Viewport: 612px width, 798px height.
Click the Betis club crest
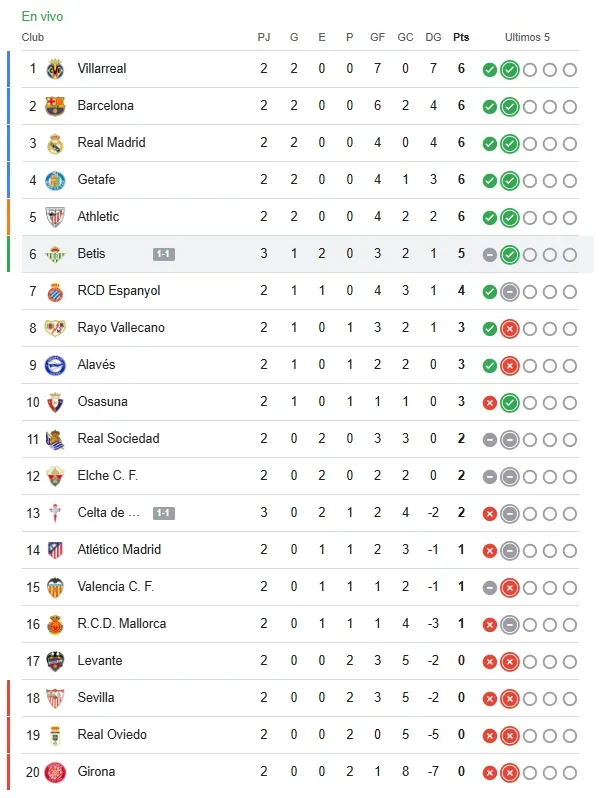(55, 254)
